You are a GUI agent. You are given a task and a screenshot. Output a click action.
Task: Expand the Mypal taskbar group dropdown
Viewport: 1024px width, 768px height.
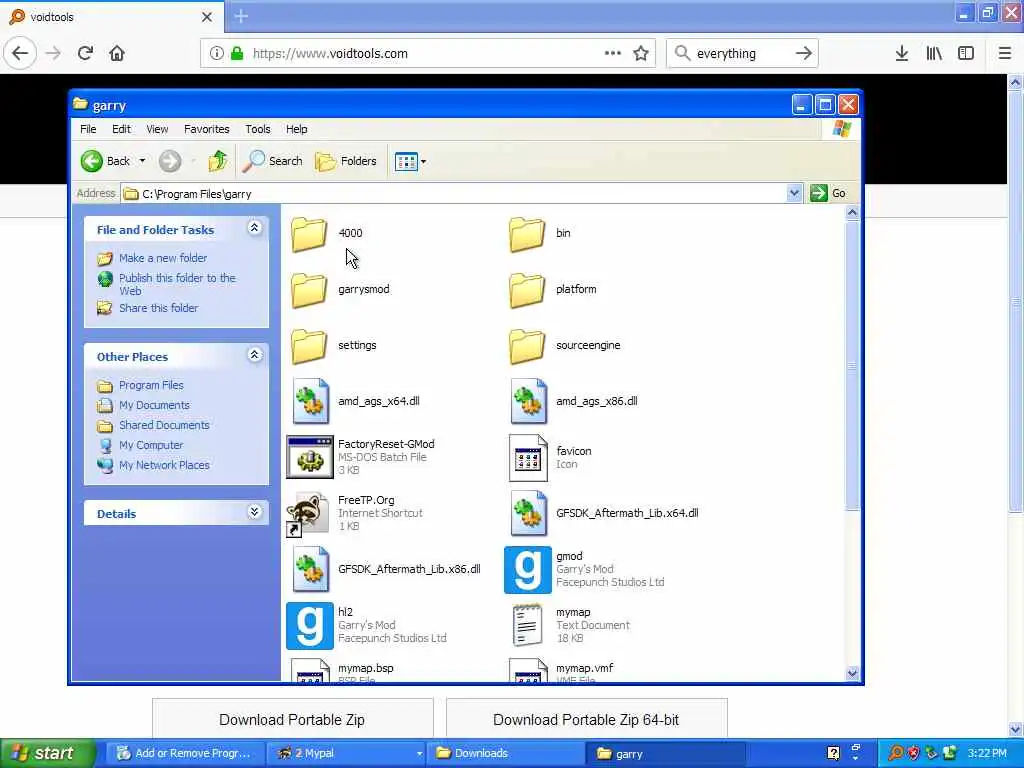tap(419, 754)
